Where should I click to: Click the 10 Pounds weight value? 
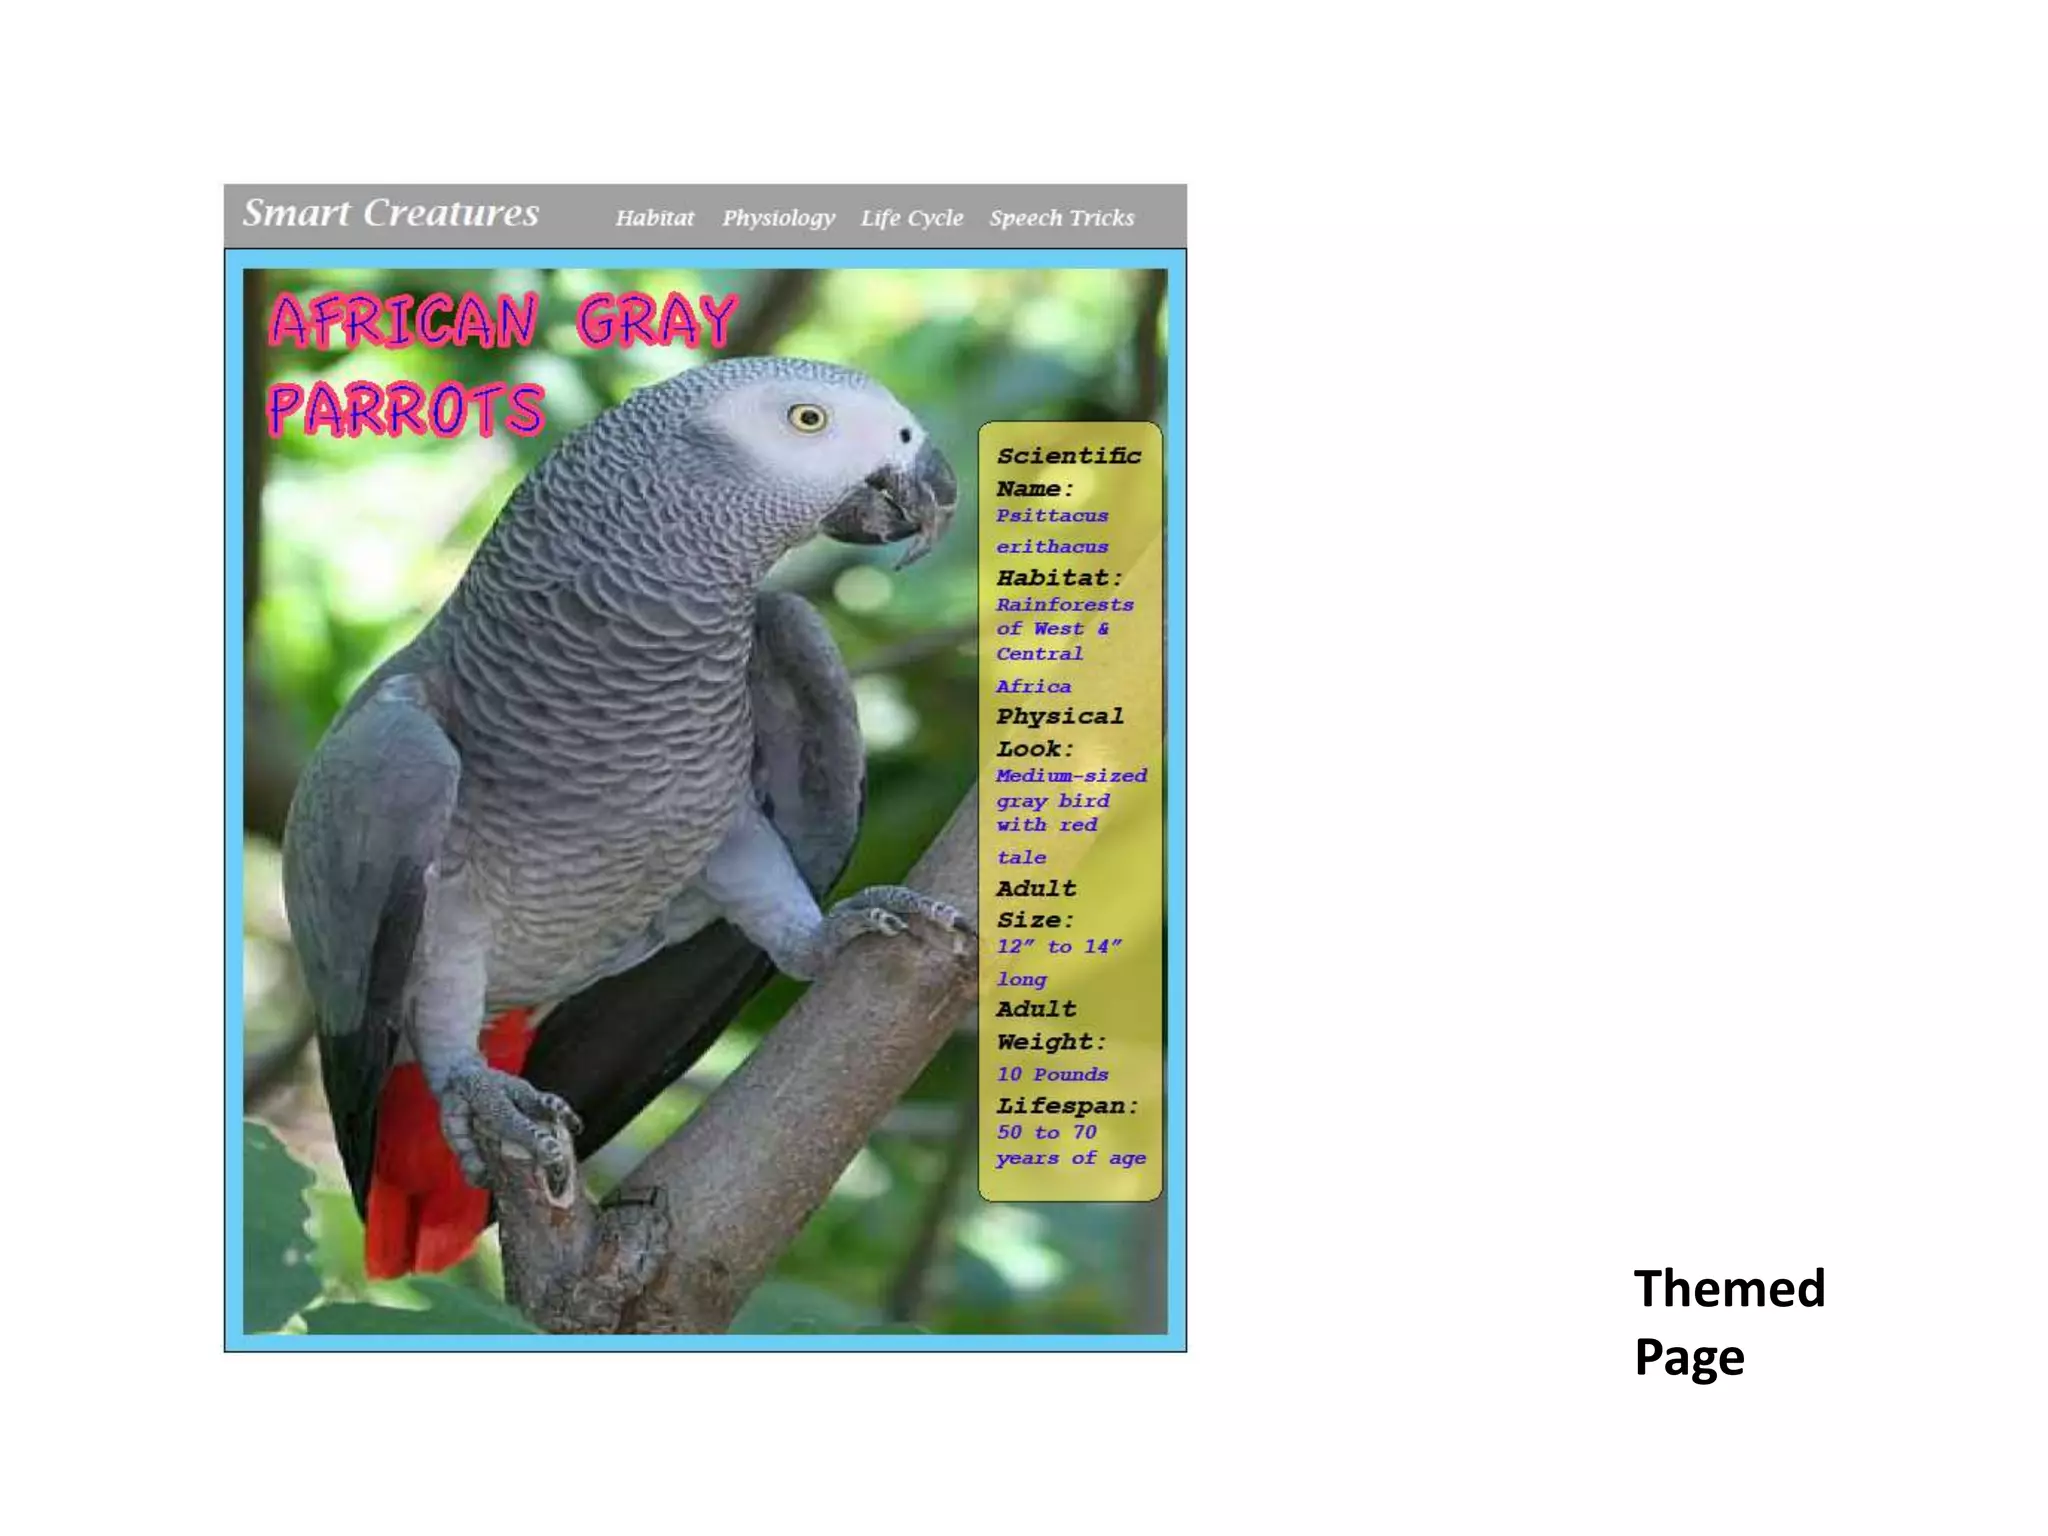click(x=1052, y=1074)
